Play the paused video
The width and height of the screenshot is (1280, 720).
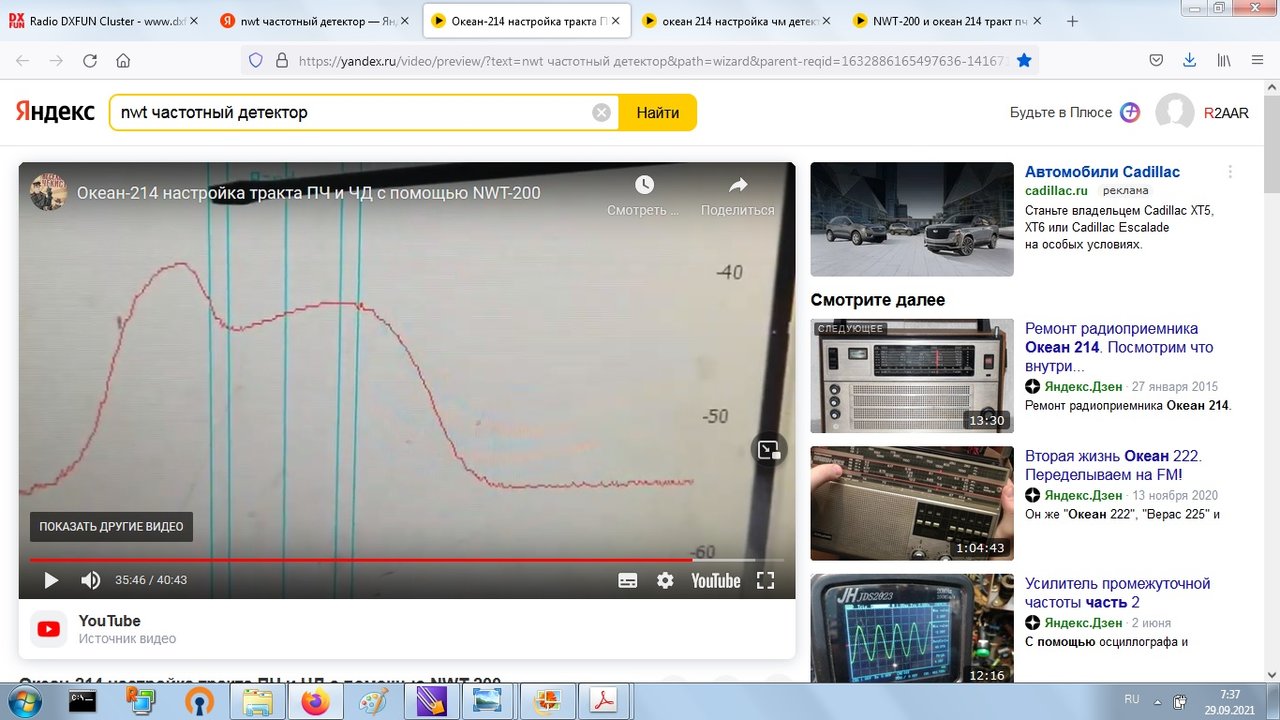click(51, 580)
